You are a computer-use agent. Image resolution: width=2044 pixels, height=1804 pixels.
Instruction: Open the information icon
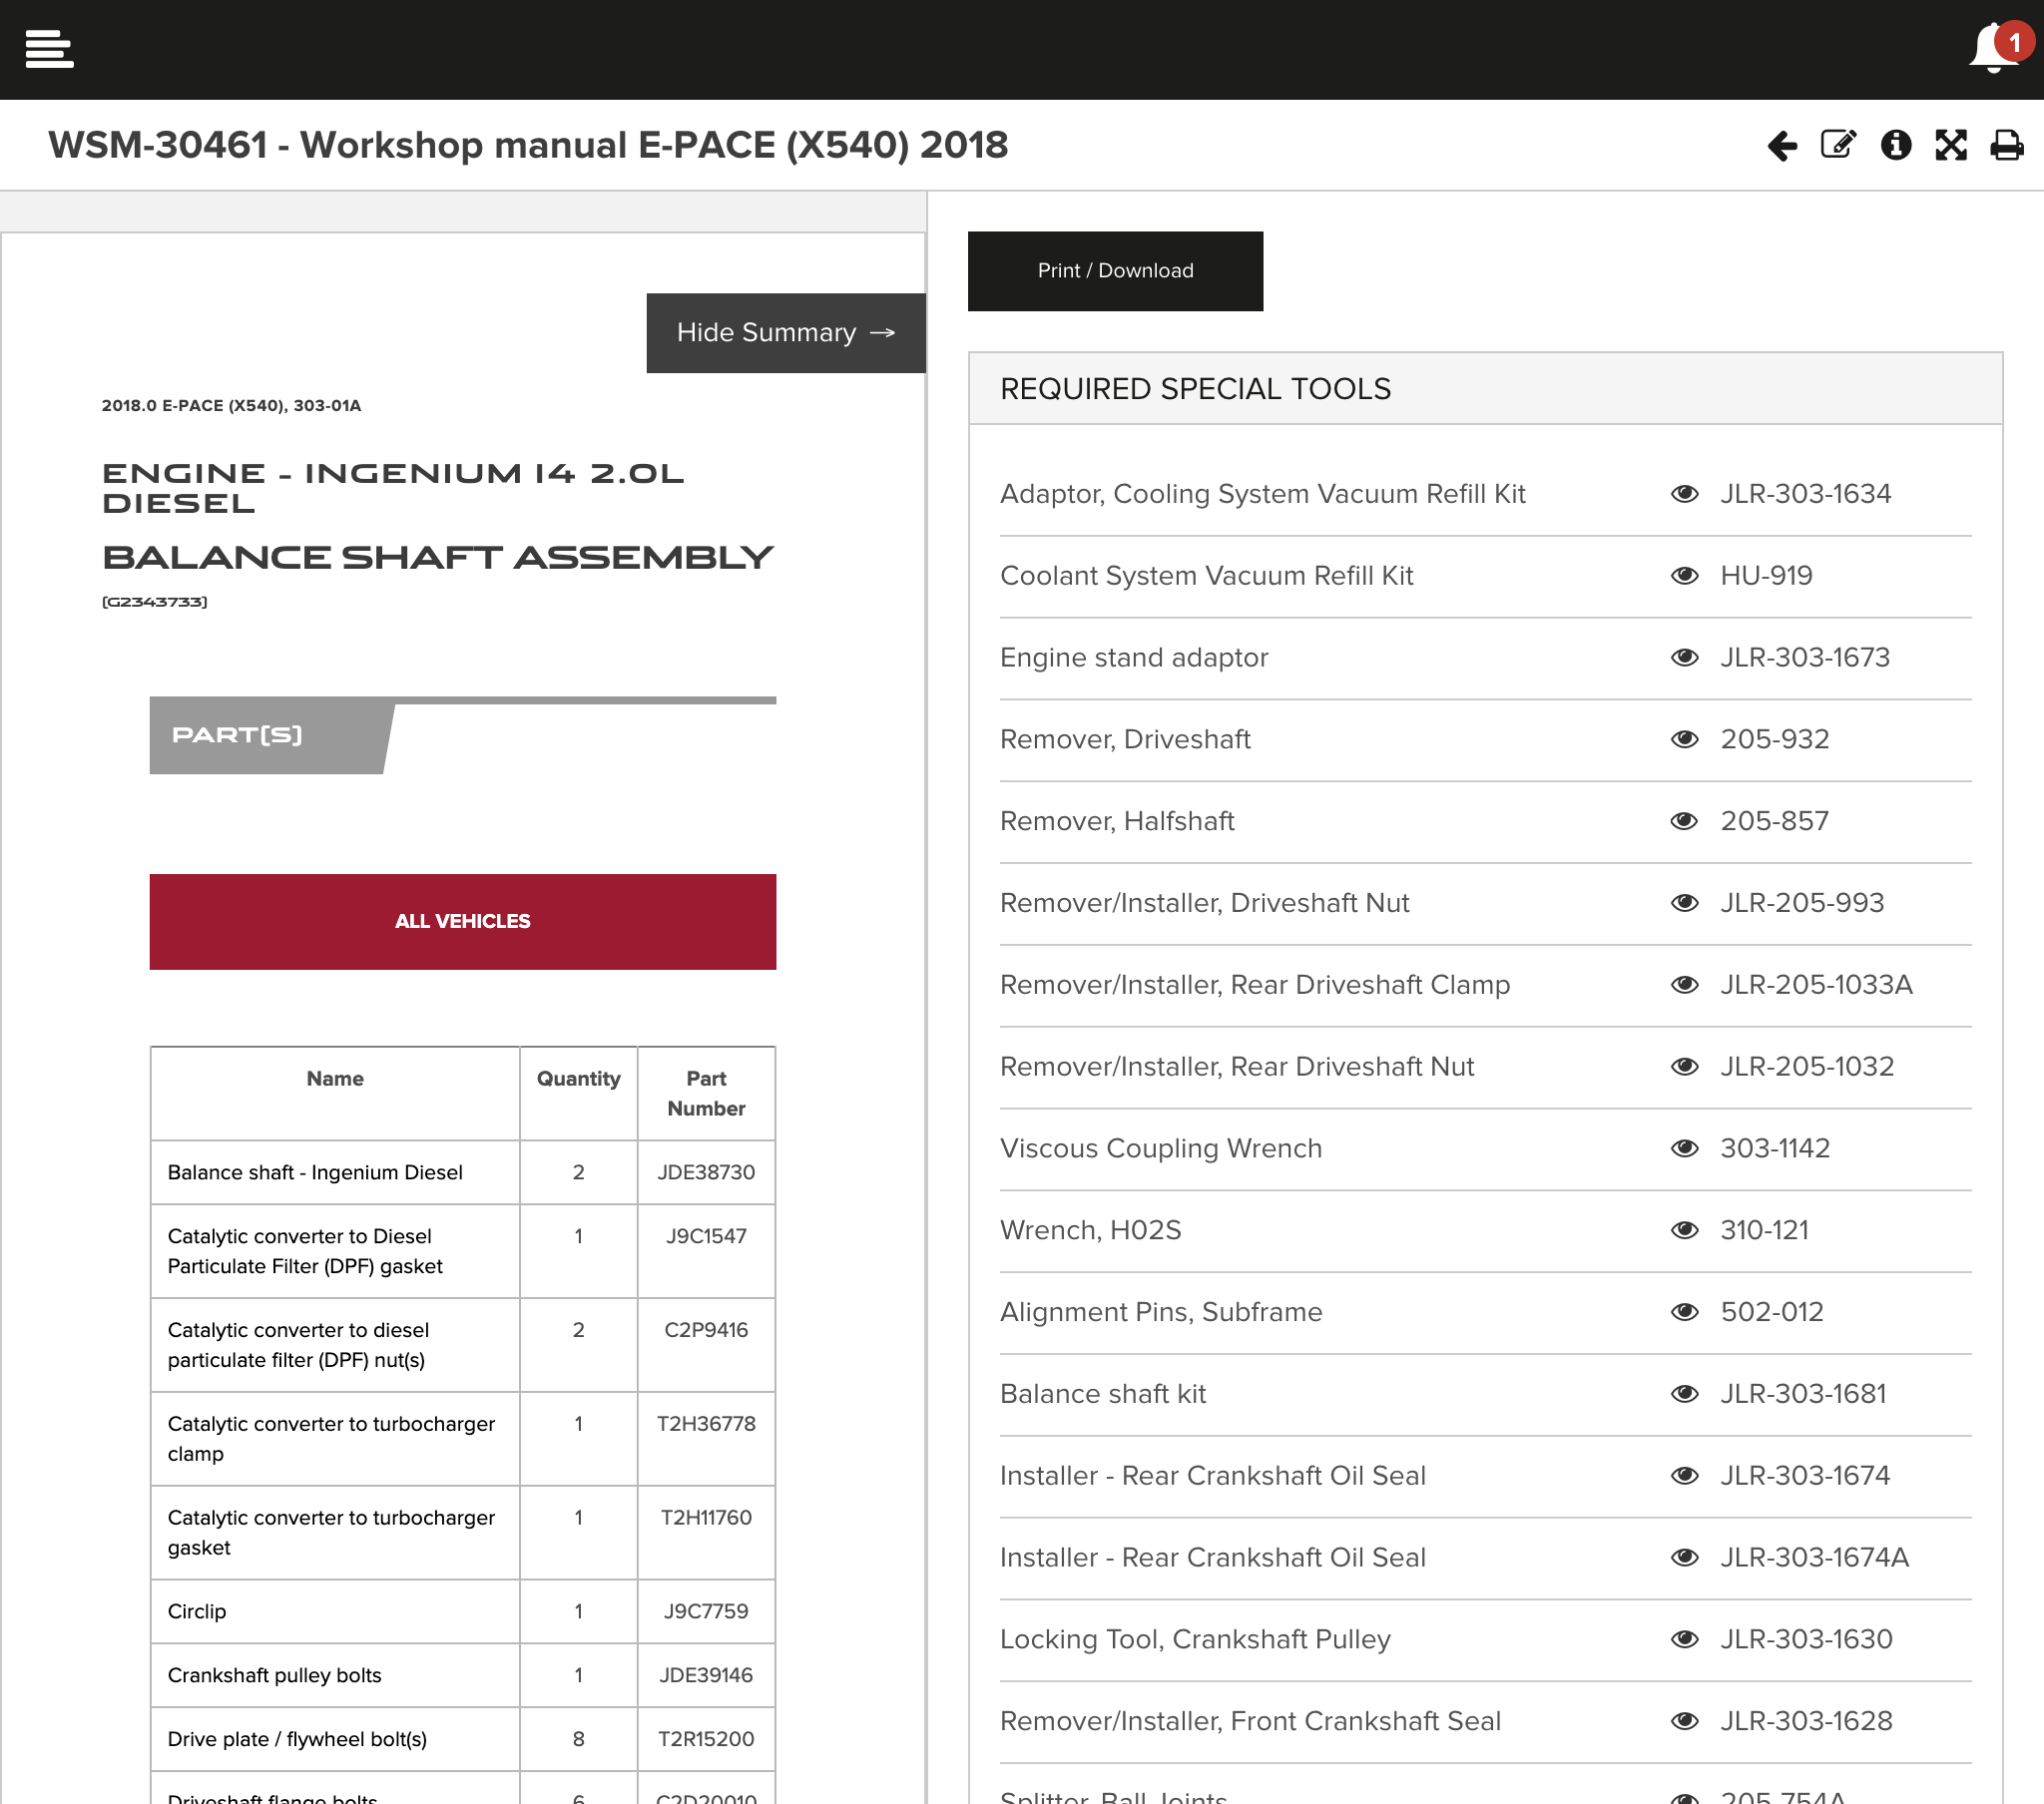tap(1895, 145)
